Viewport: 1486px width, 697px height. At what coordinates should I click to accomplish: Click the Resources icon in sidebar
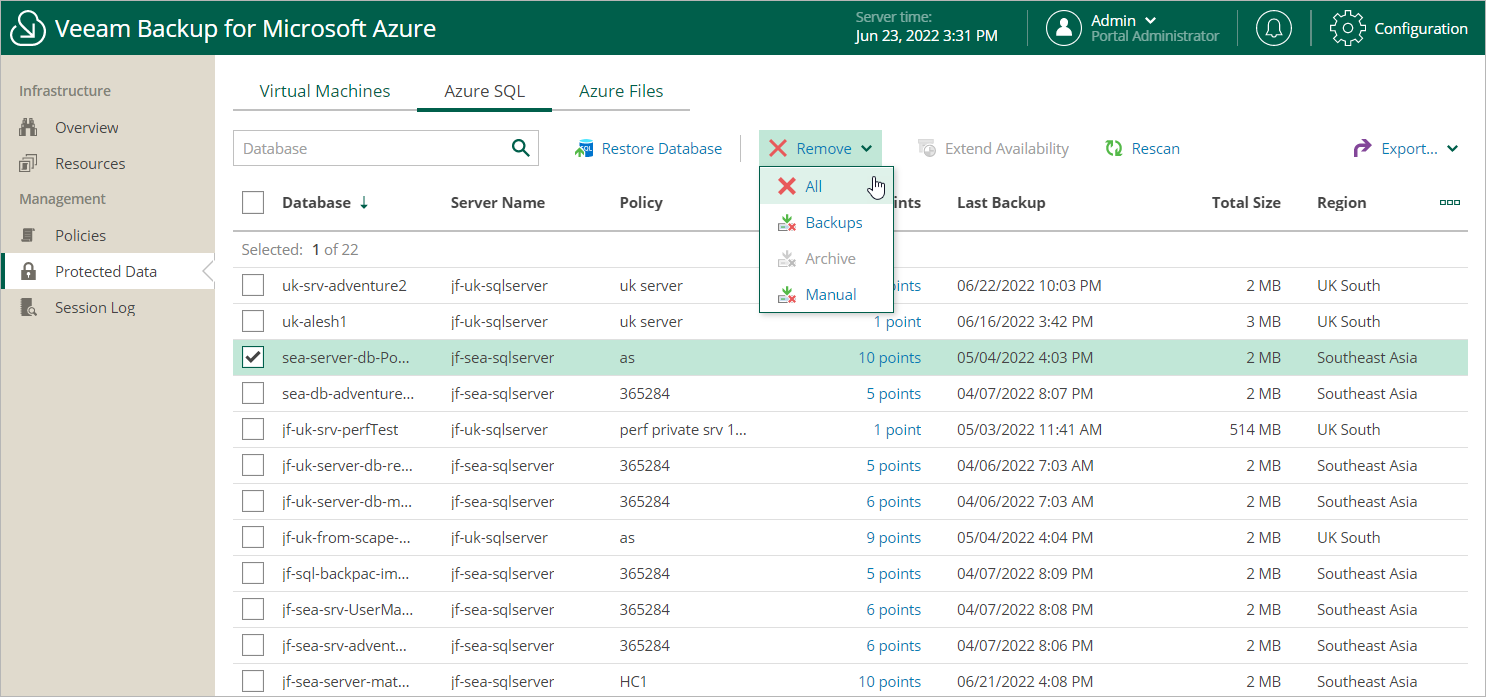[x=28, y=164]
